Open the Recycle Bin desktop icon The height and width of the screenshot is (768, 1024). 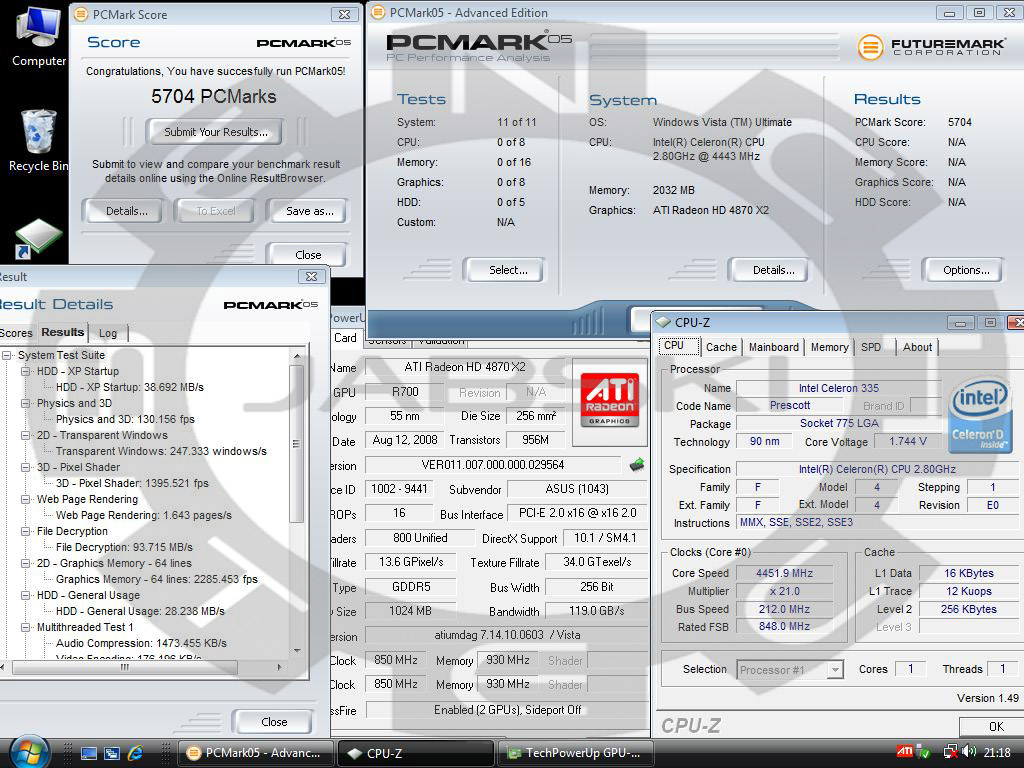tap(38, 140)
